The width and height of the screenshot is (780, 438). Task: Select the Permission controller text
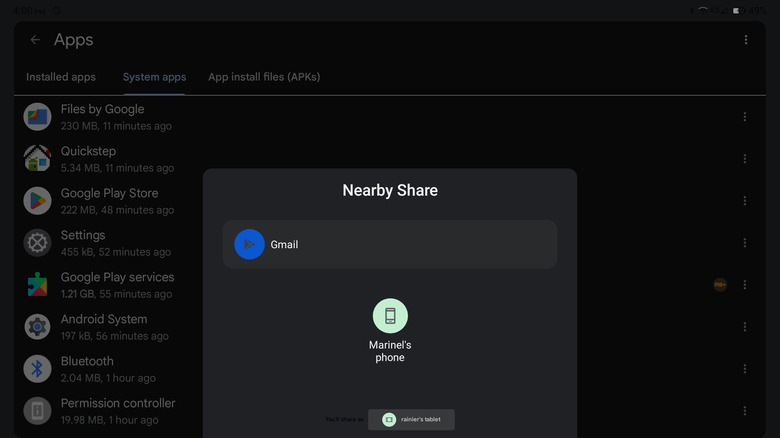[118, 403]
